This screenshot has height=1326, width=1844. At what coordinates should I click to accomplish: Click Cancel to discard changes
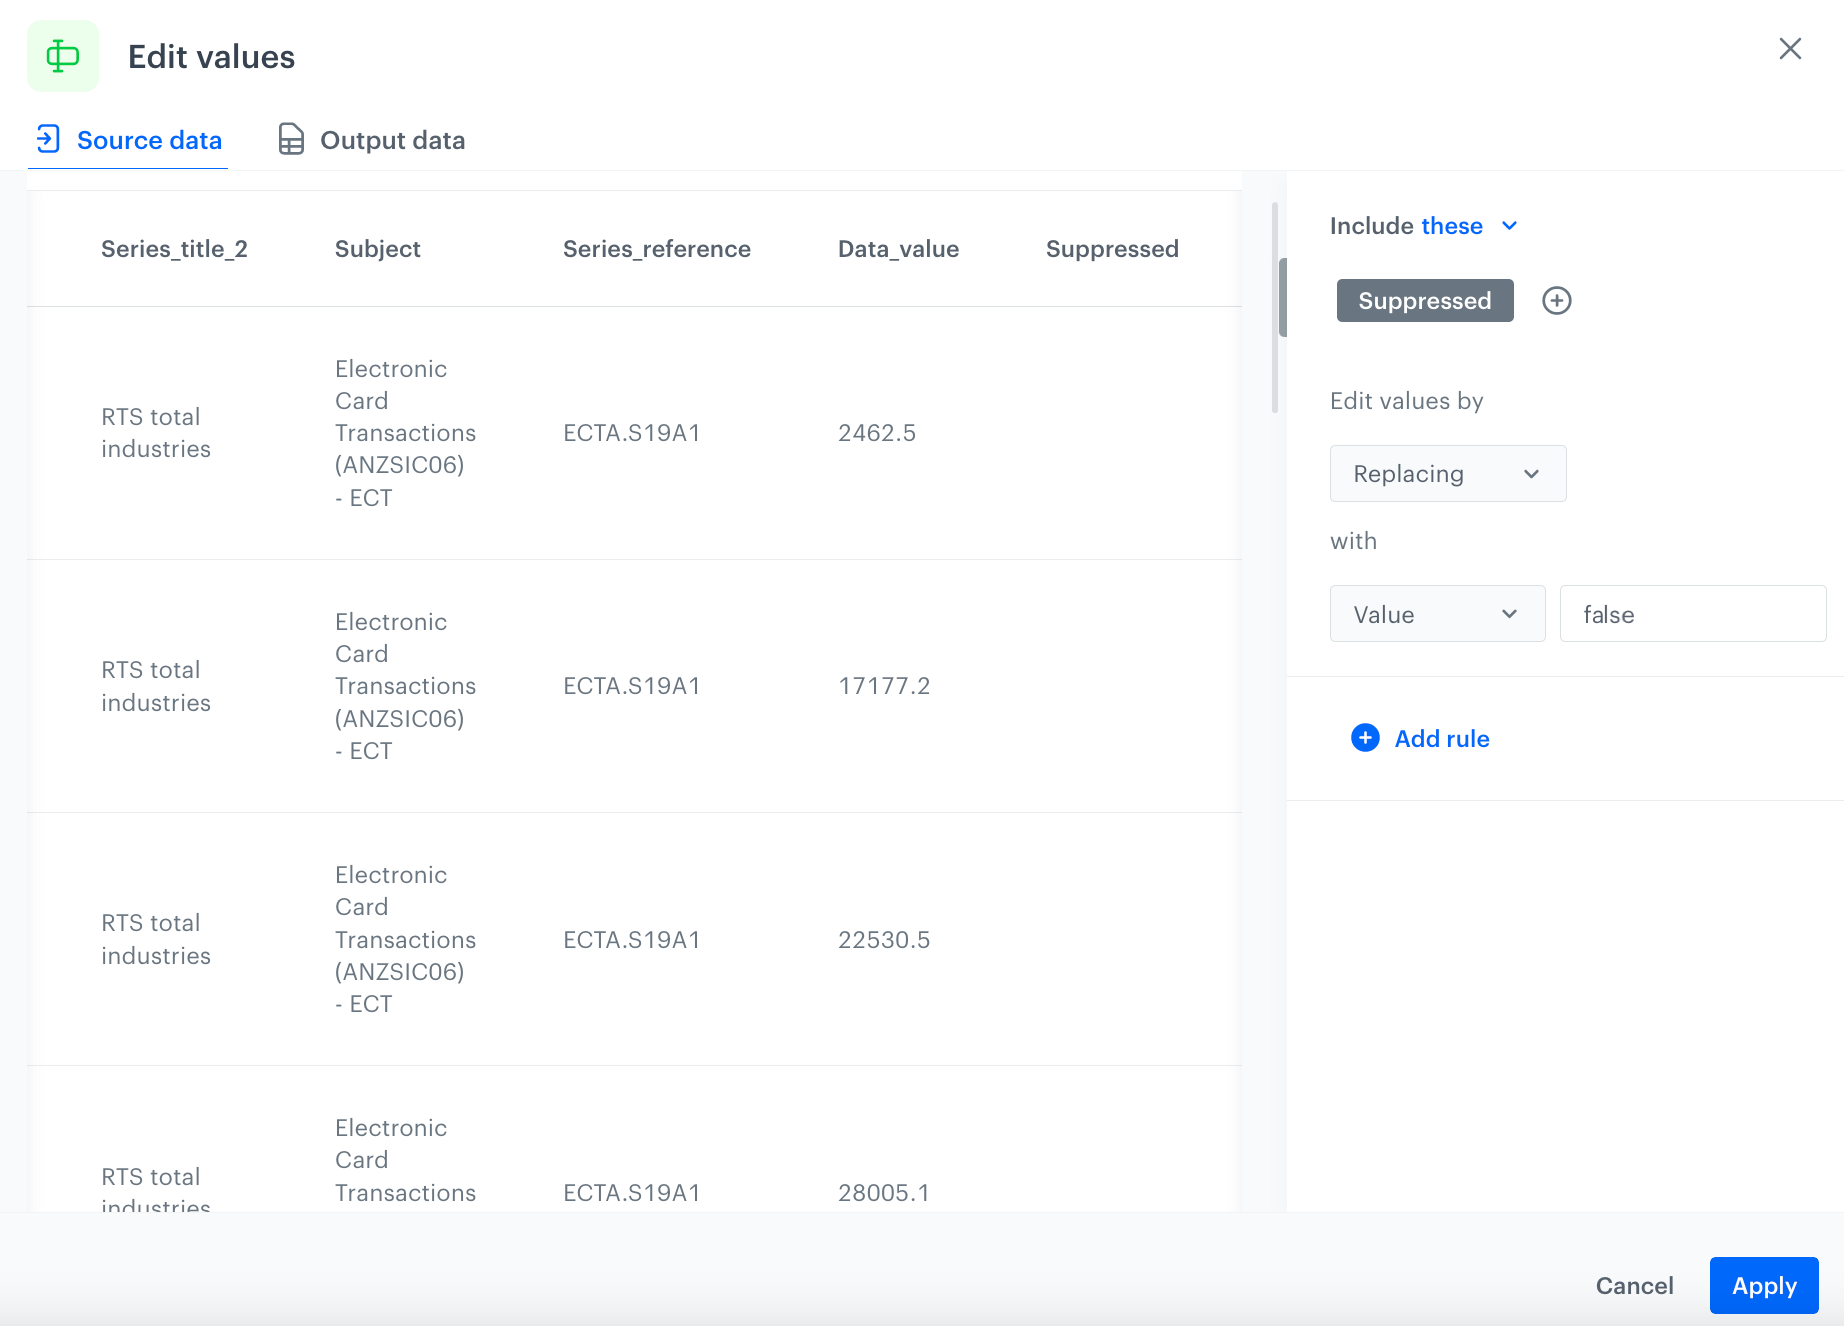pyautogui.click(x=1634, y=1286)
